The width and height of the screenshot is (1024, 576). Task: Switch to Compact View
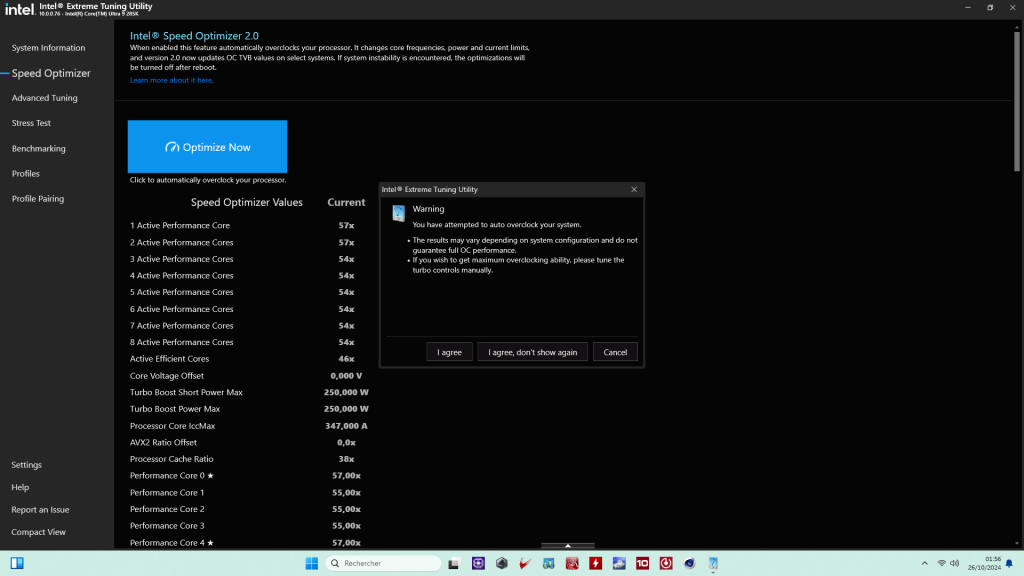[39, 532]
